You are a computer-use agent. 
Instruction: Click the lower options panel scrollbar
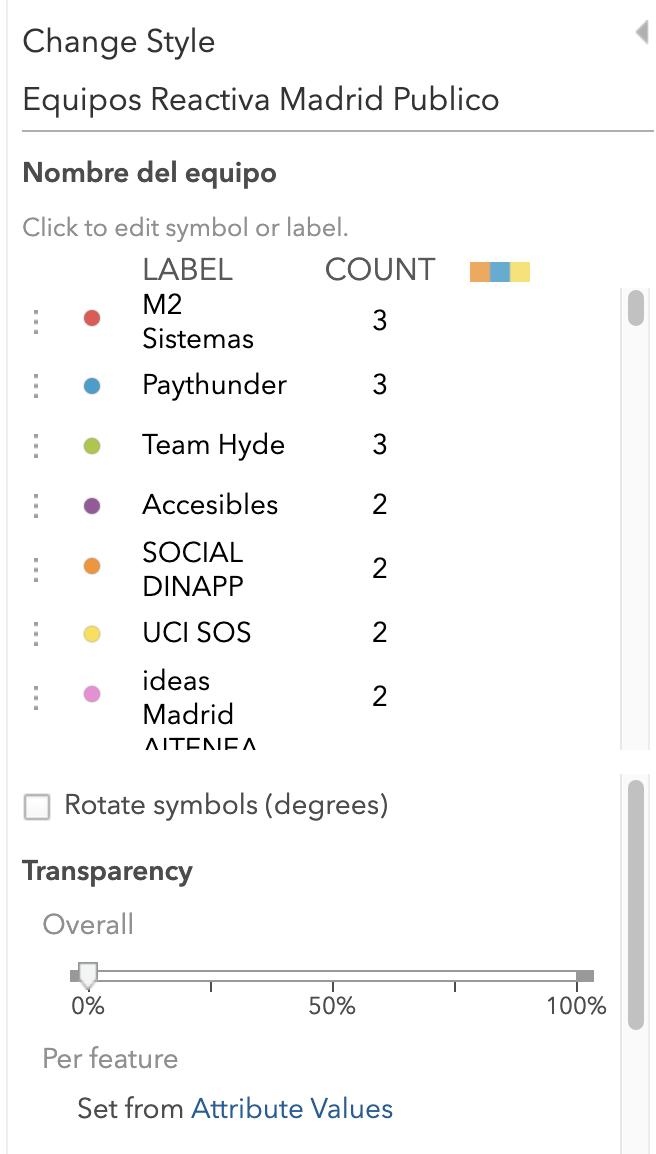[x=636, y=905]
